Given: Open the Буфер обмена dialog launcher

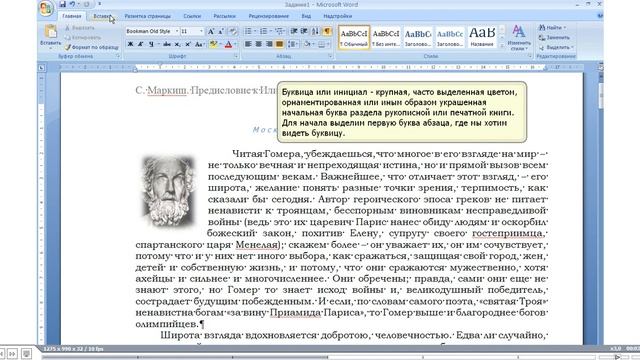Looking at the screenshot, I should tap(118, 56).
